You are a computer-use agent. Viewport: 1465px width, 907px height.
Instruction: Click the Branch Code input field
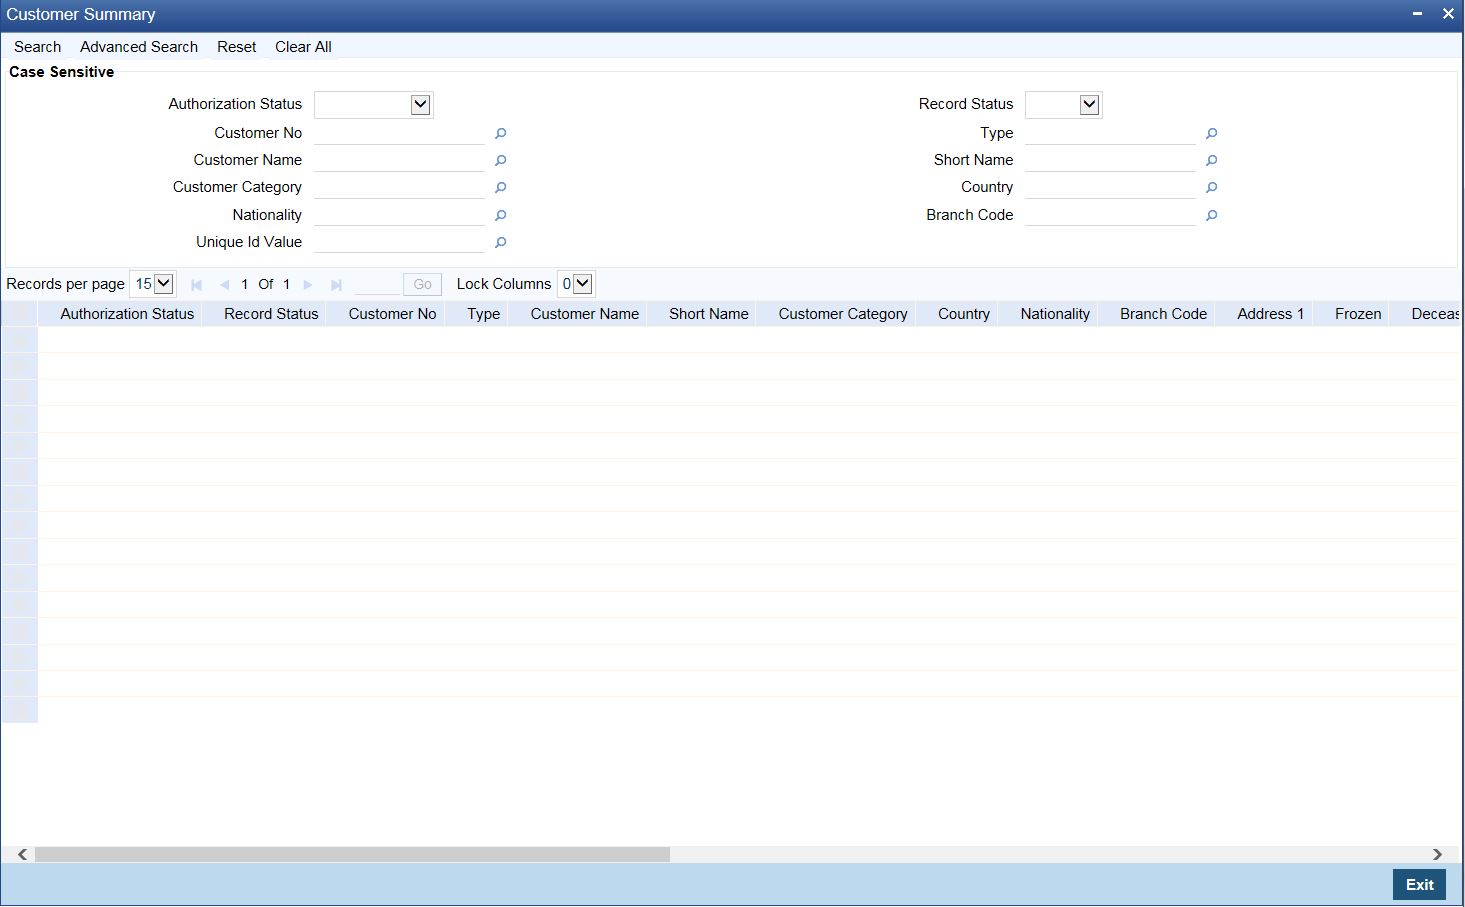click(1110, 215)
